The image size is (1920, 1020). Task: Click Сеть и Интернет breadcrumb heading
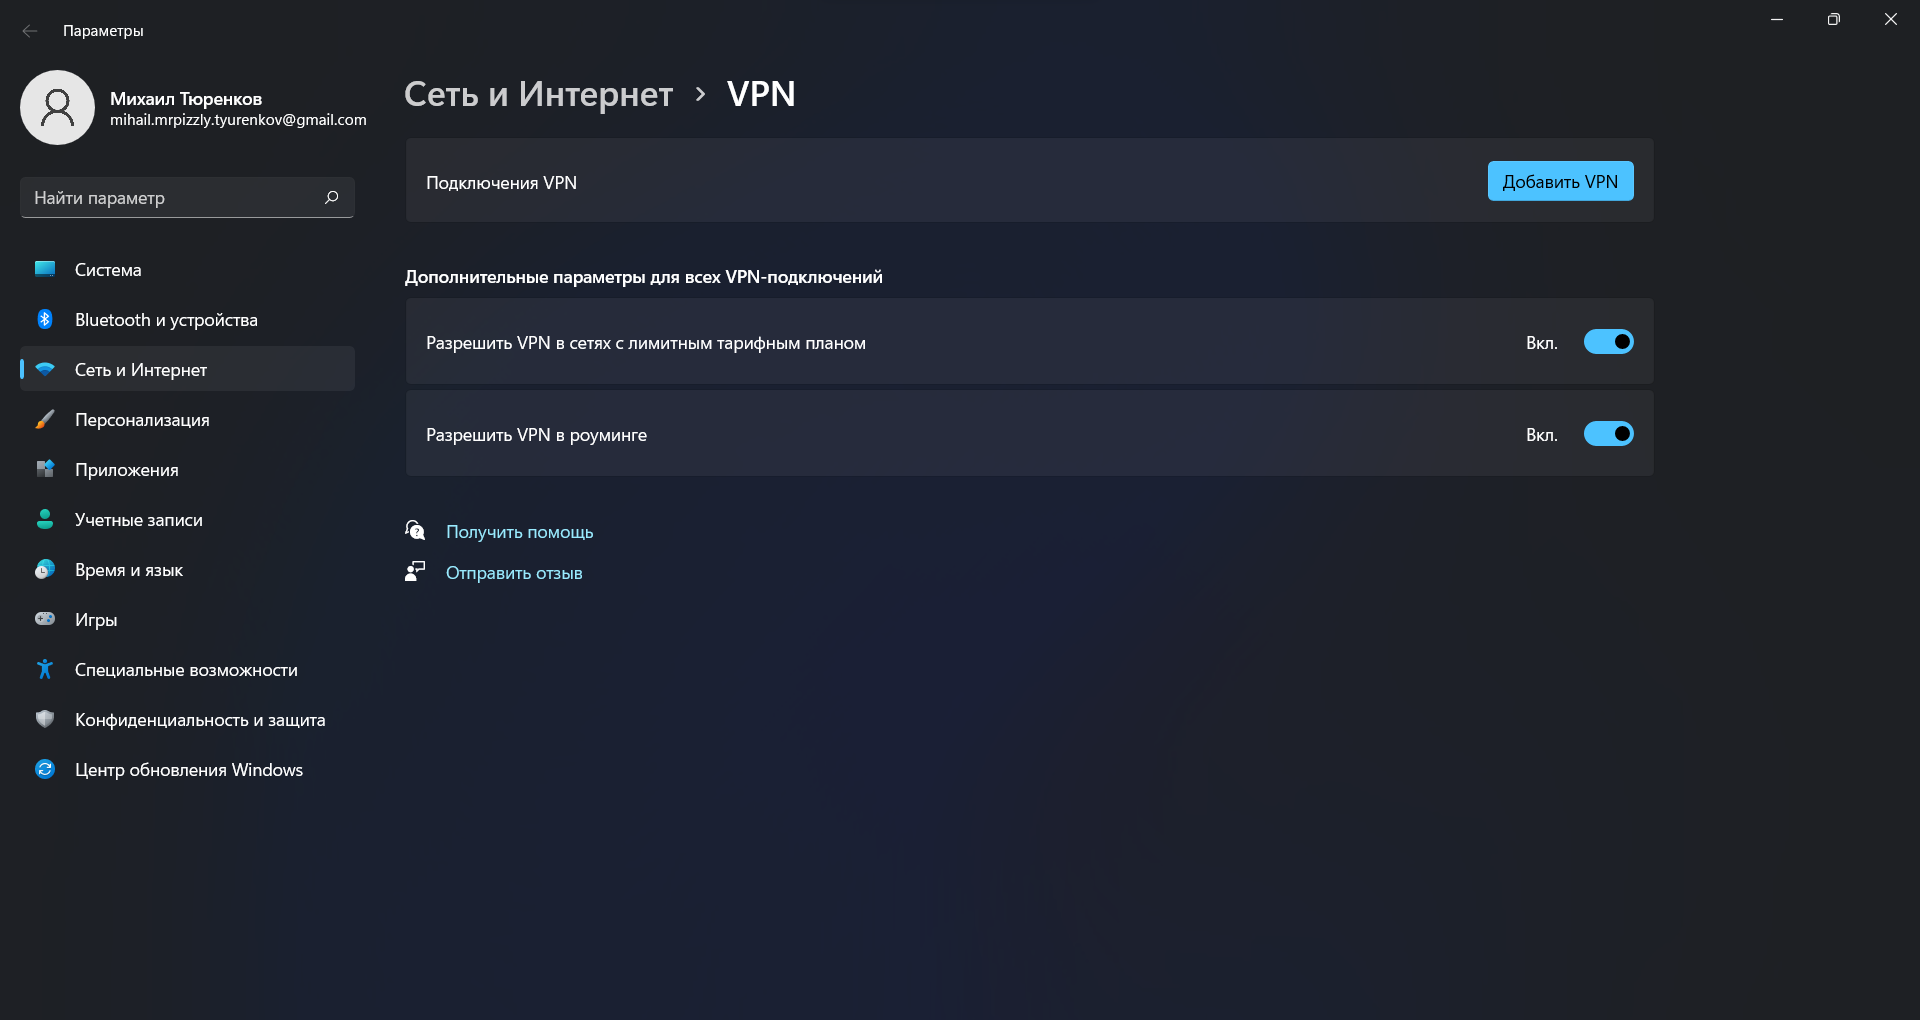(538, 94)
